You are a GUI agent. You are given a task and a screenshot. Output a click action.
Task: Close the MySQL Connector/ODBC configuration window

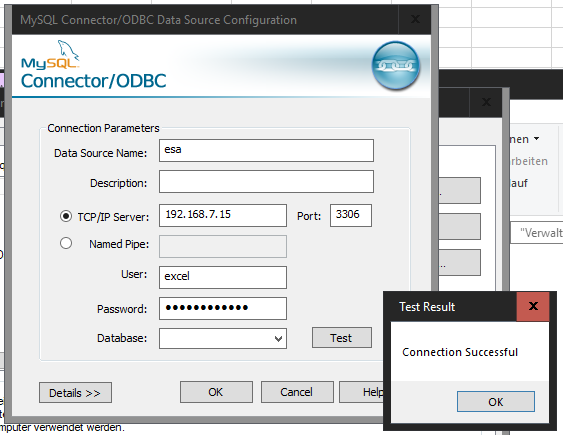tap(415, 19)
